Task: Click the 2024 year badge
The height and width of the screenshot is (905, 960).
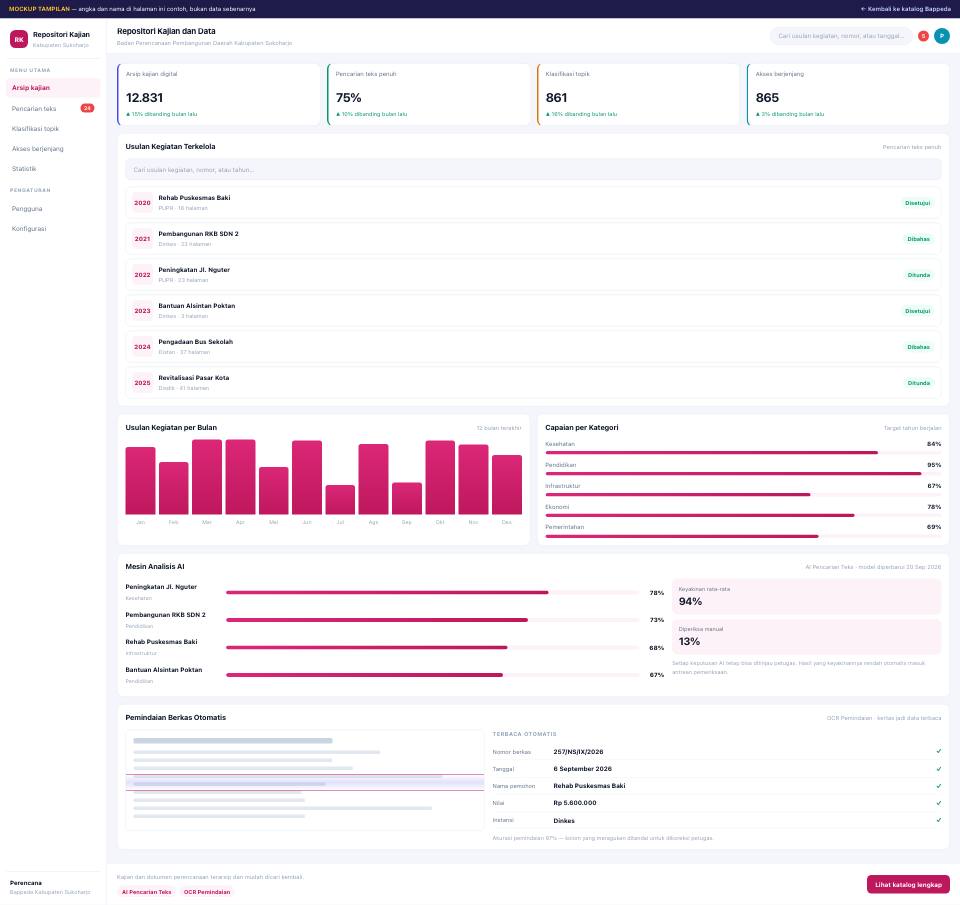Action: [x=143, y=347]
